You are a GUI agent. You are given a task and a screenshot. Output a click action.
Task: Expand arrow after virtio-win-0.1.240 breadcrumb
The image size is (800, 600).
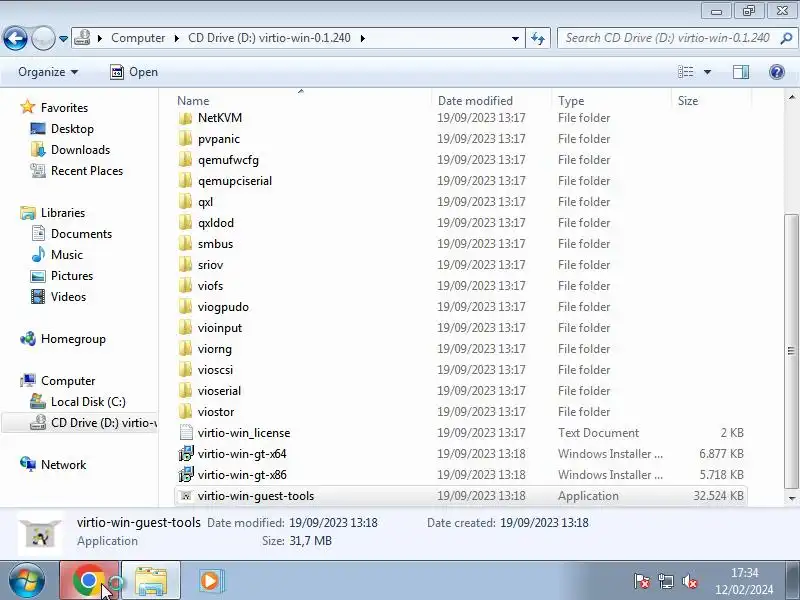tap(363, 39)
